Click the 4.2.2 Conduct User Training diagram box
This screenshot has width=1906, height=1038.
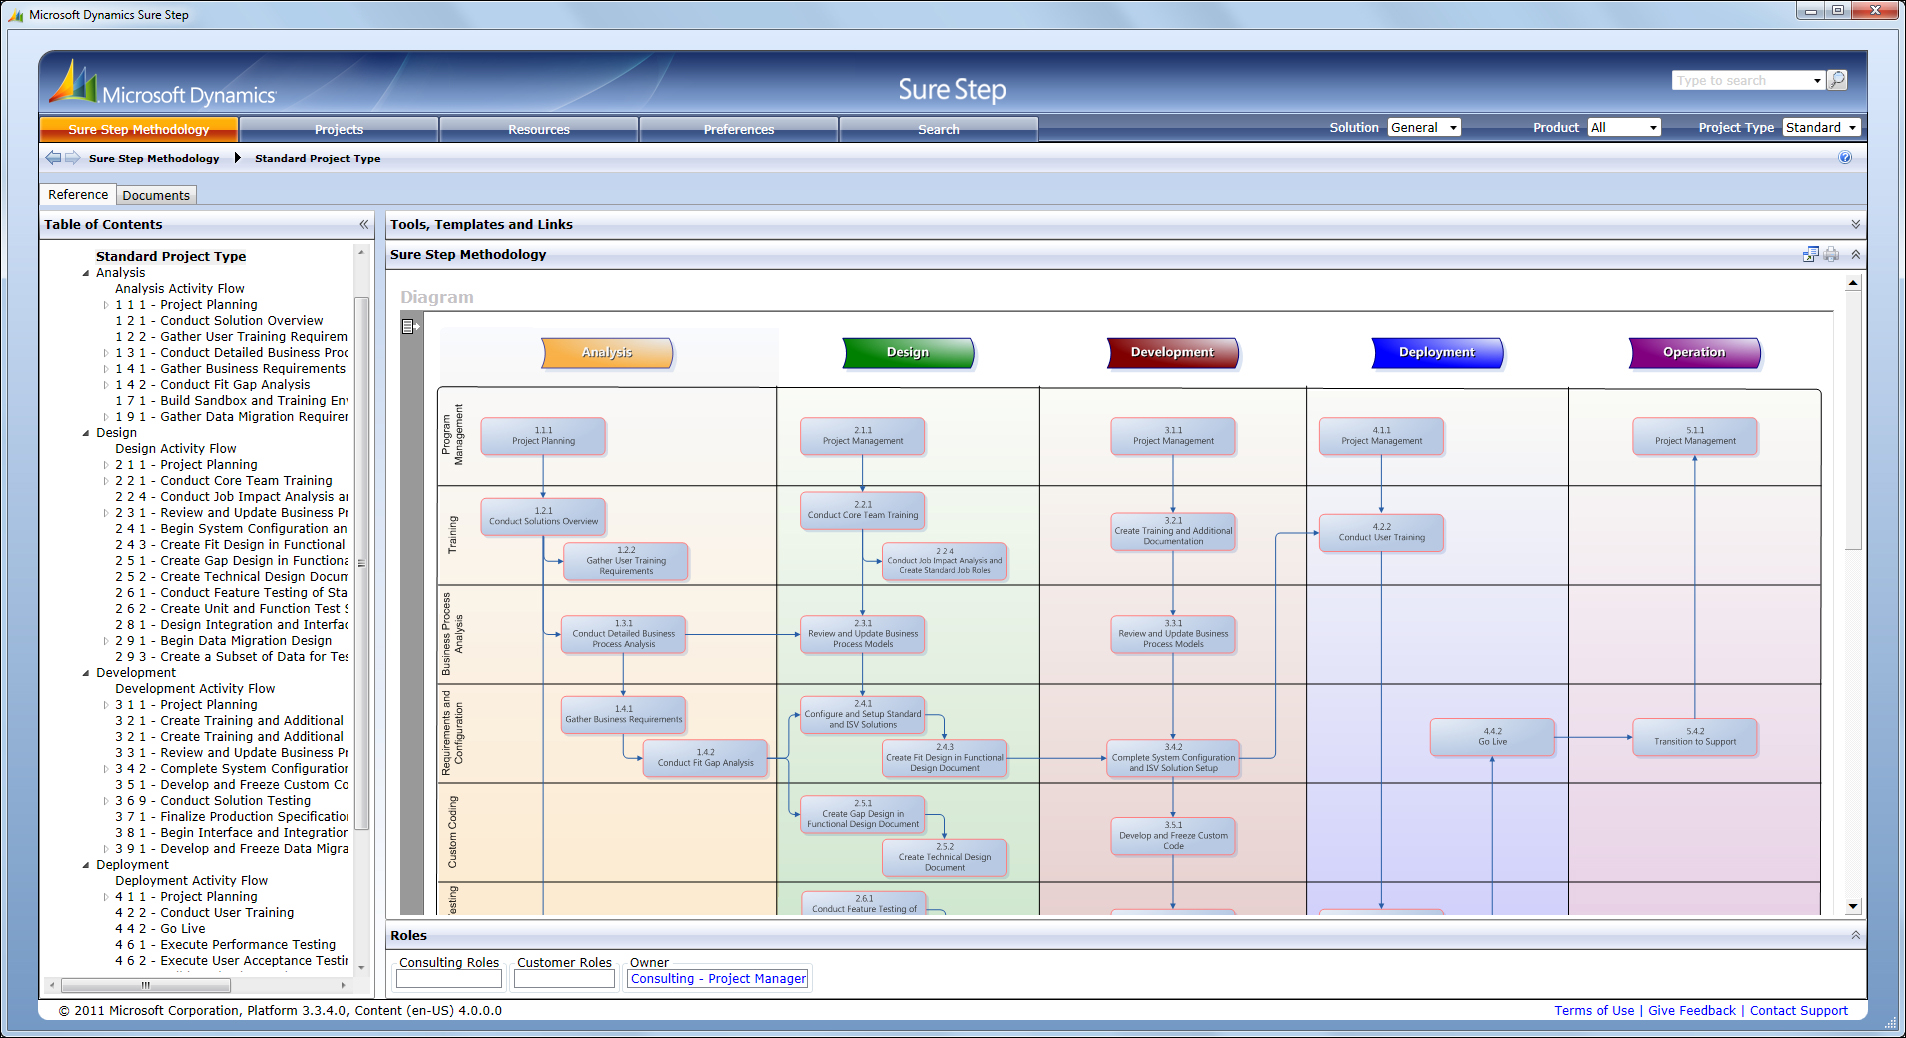point(1381,532)
